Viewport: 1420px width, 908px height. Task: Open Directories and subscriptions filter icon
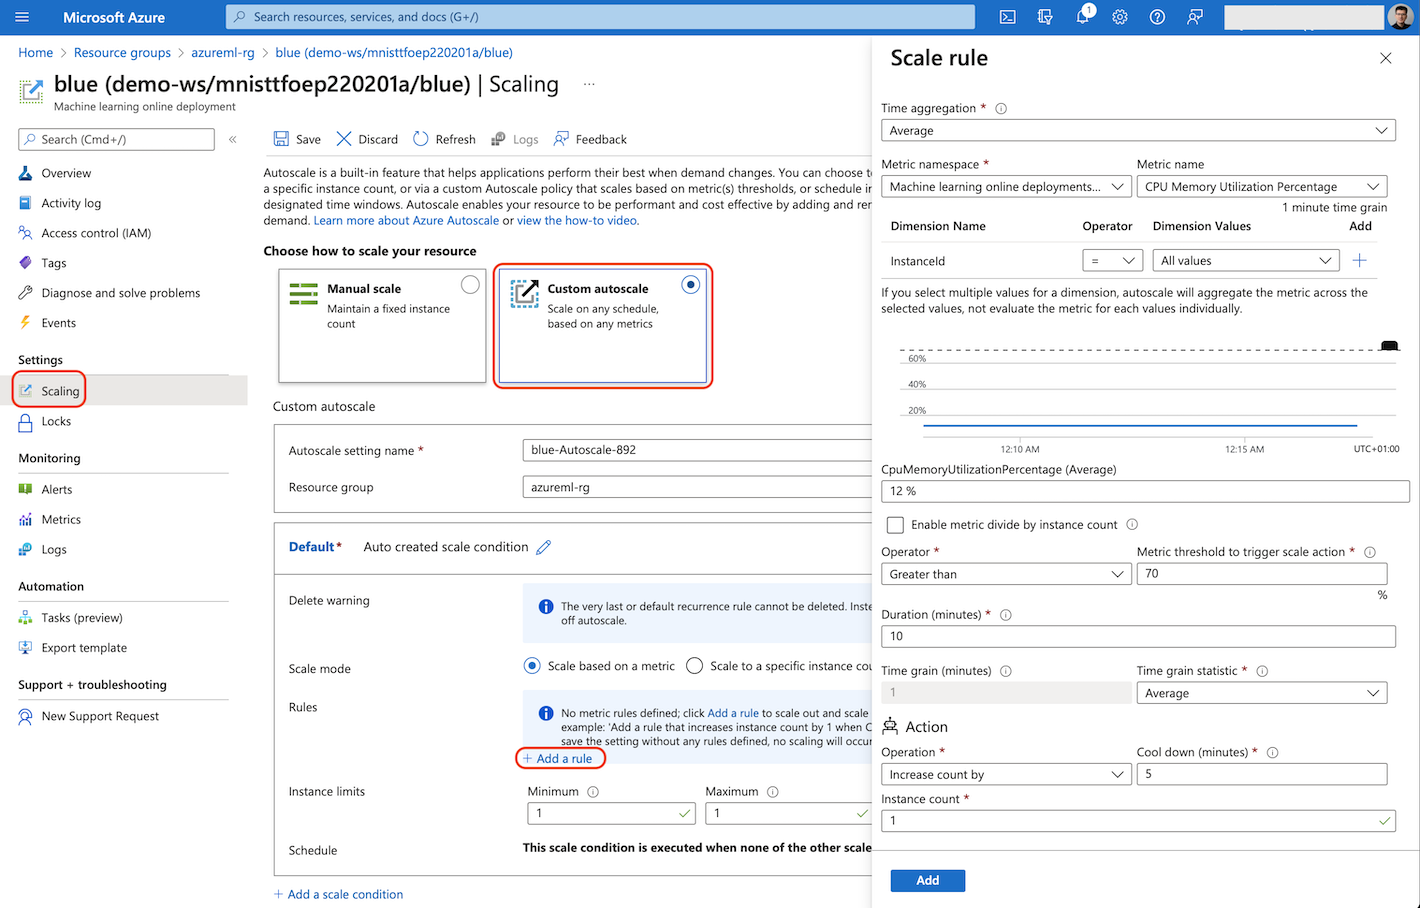click(1045, 17)
